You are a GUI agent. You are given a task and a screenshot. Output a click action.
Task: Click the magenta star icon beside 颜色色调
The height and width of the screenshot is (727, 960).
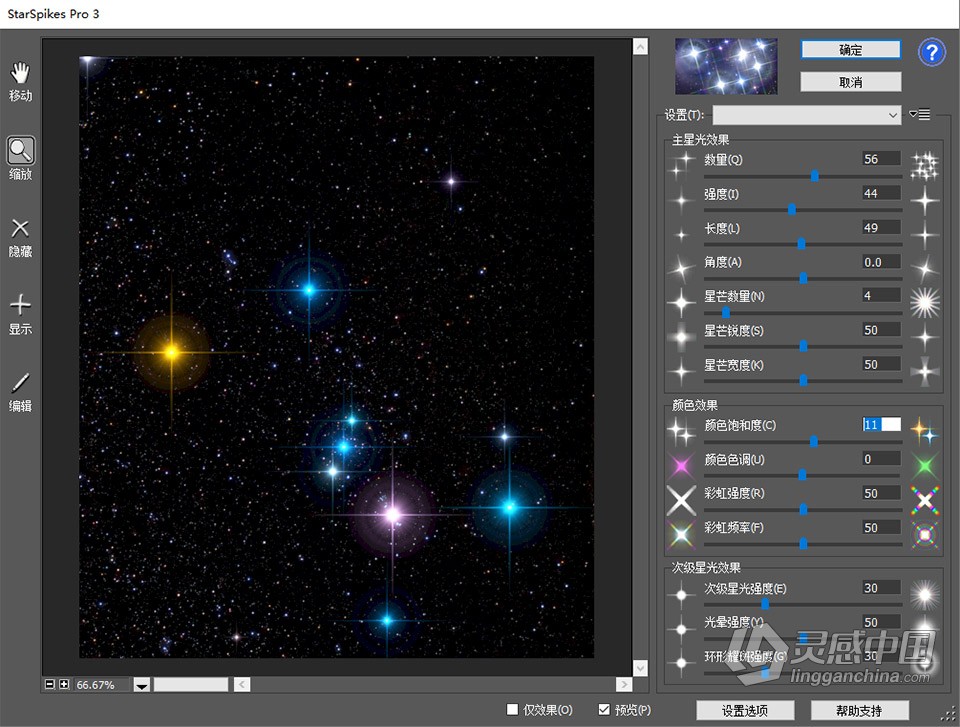coord(681,464)
